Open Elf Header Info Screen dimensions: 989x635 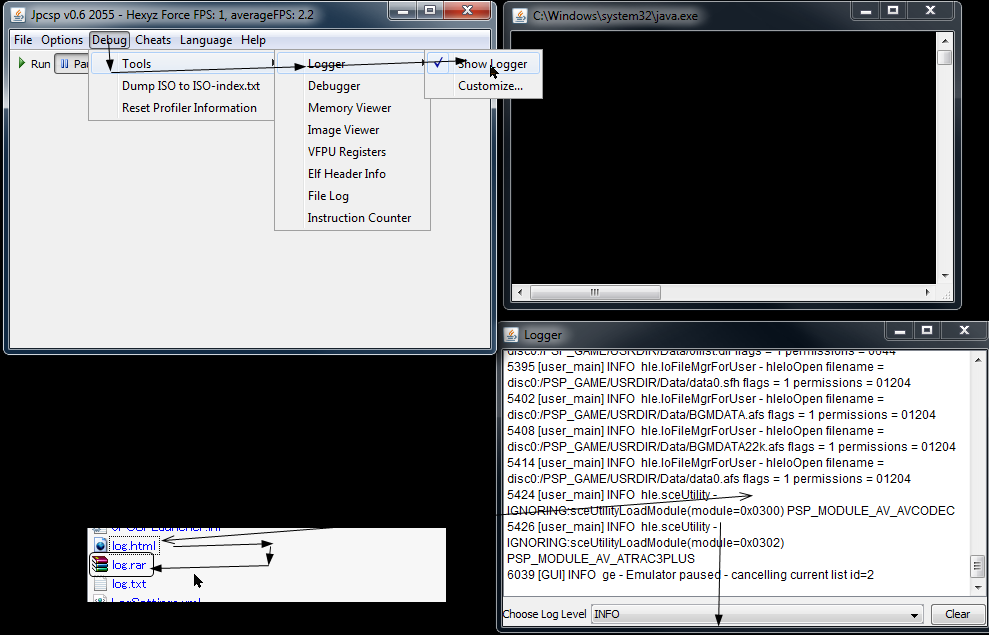tap(353, 174)
